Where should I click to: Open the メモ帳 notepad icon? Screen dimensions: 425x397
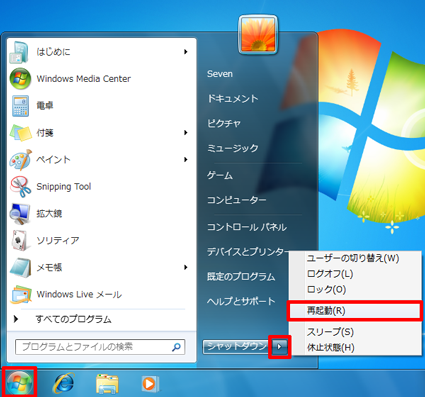coord(21,267)
